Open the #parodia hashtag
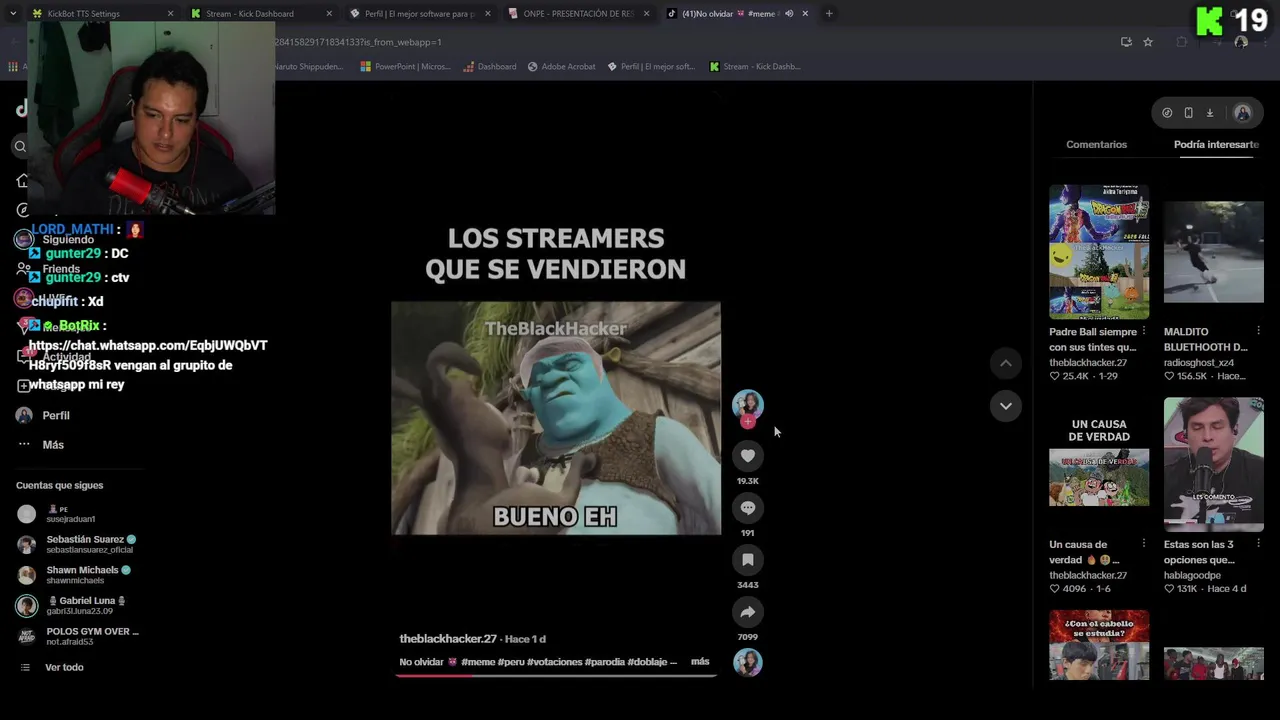1280x720 pixels. click(x=605, y=662)
